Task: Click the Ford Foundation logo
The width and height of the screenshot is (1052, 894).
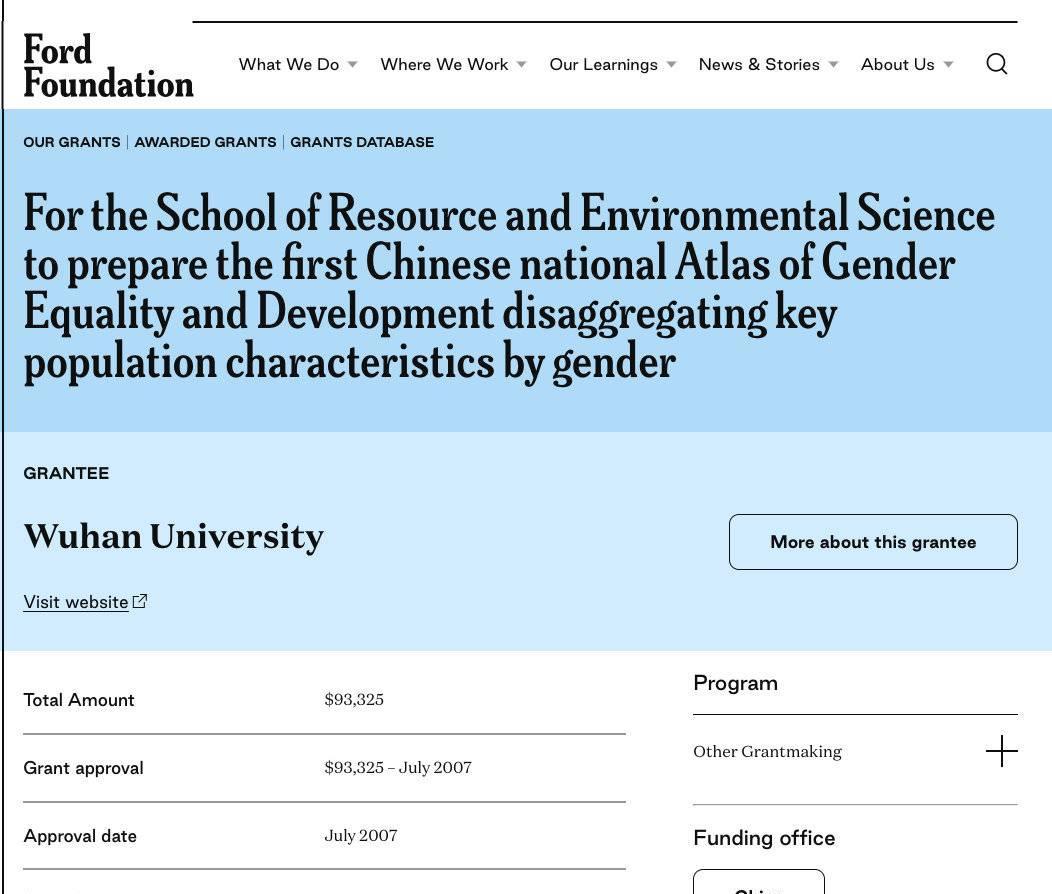Action: tap(108, 66)
